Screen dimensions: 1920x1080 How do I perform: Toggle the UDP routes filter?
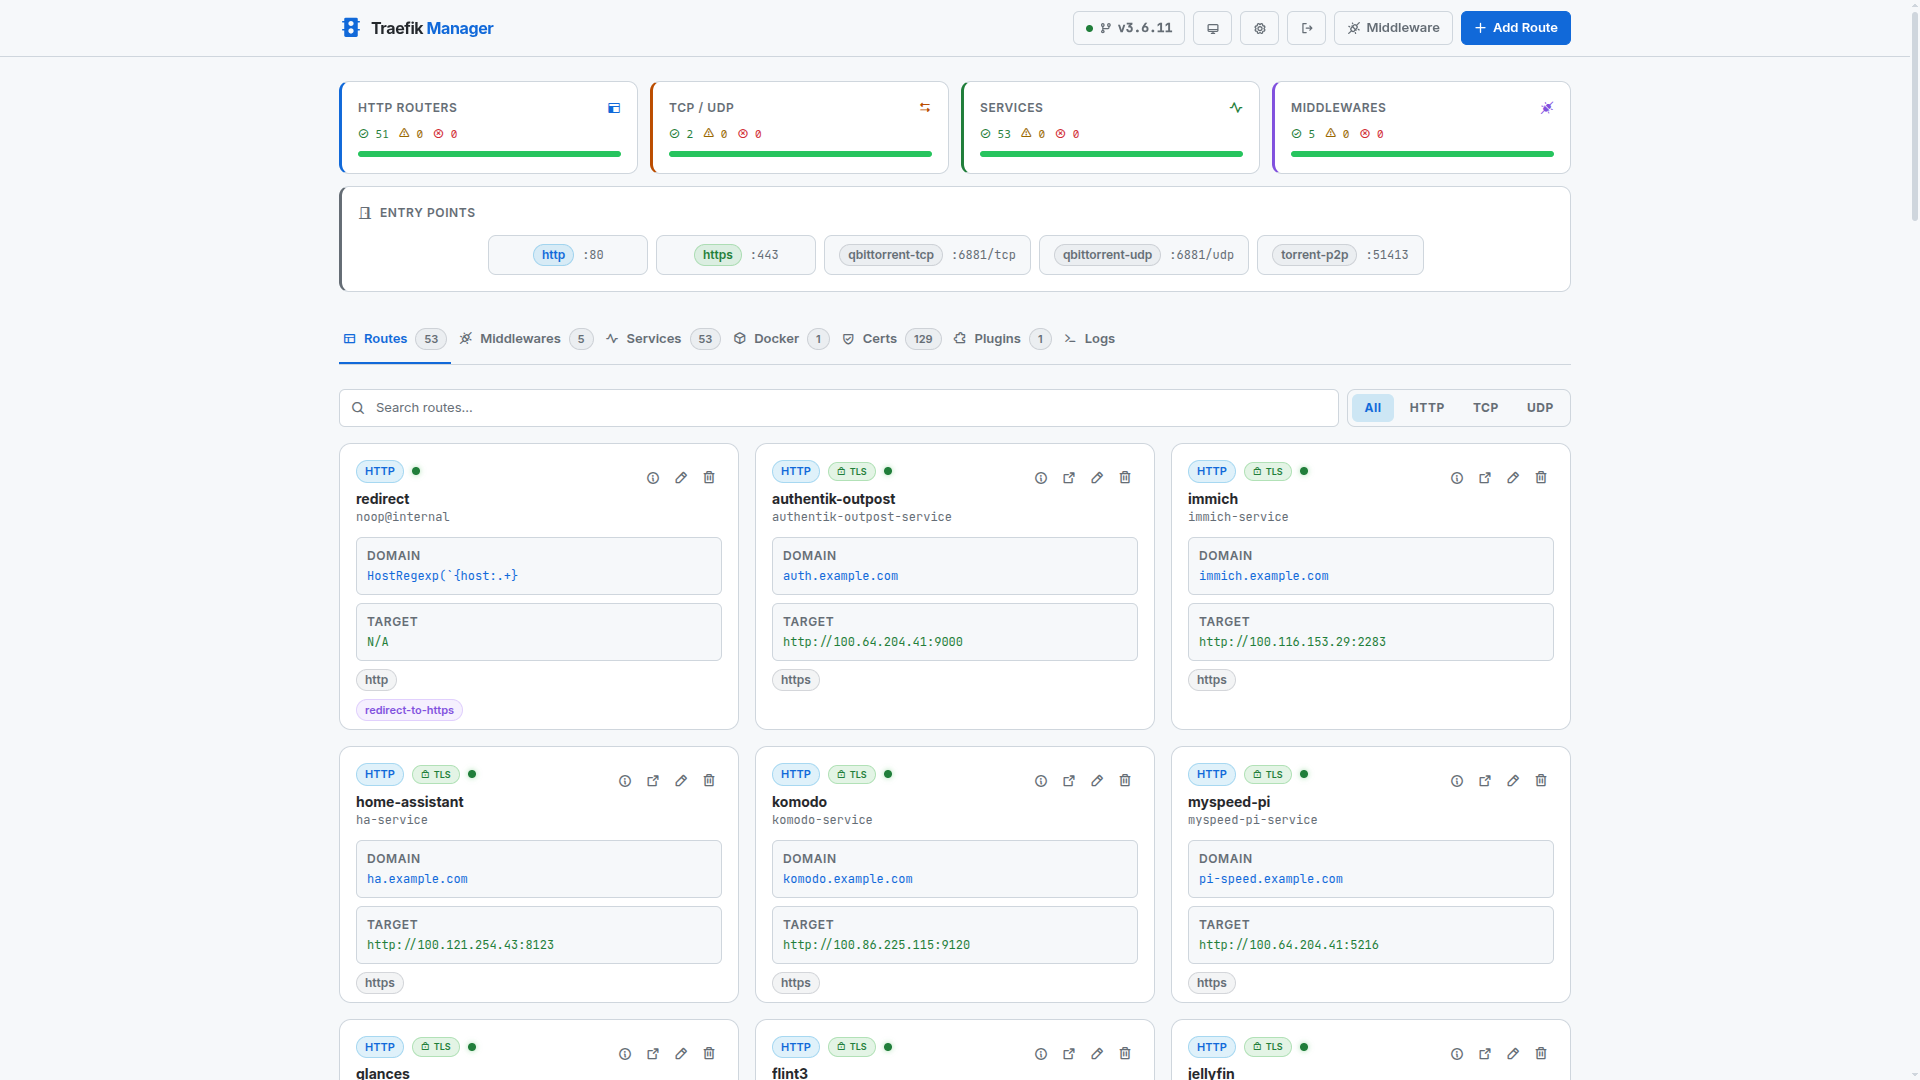(1539, 407)
